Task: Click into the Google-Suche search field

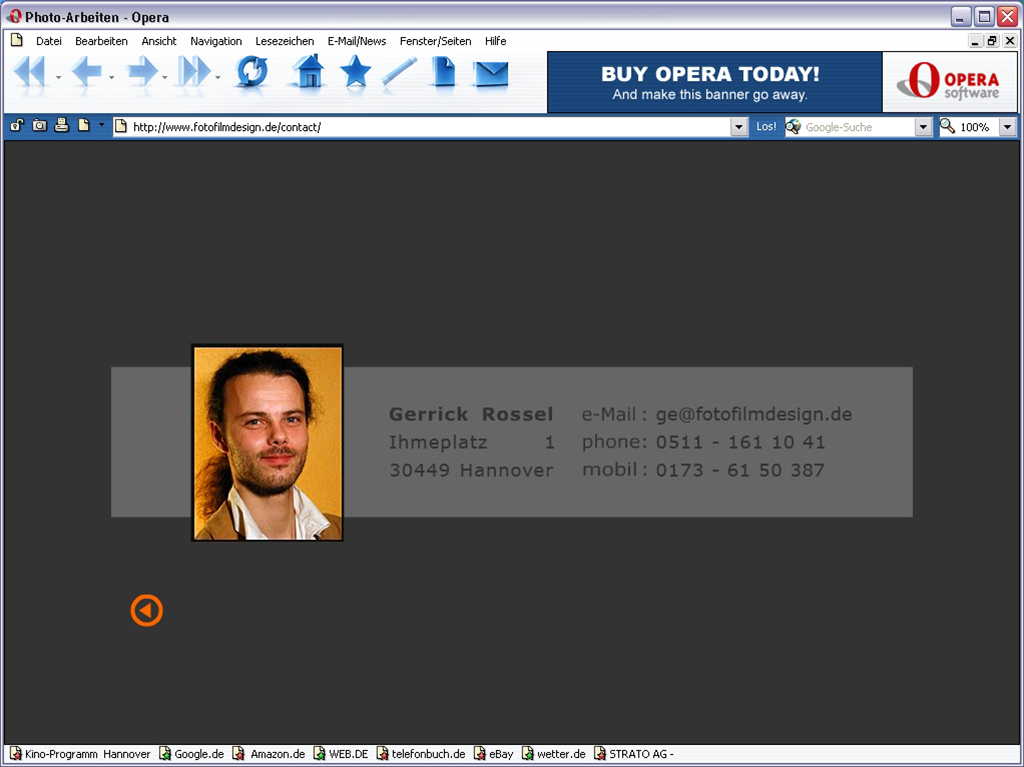Action: pos(850,127)
